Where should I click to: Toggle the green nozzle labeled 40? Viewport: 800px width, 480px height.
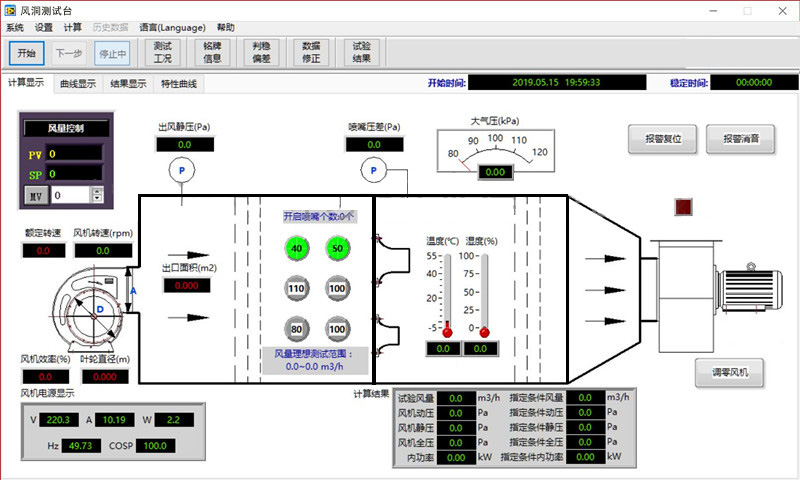[x=297, y=247]
